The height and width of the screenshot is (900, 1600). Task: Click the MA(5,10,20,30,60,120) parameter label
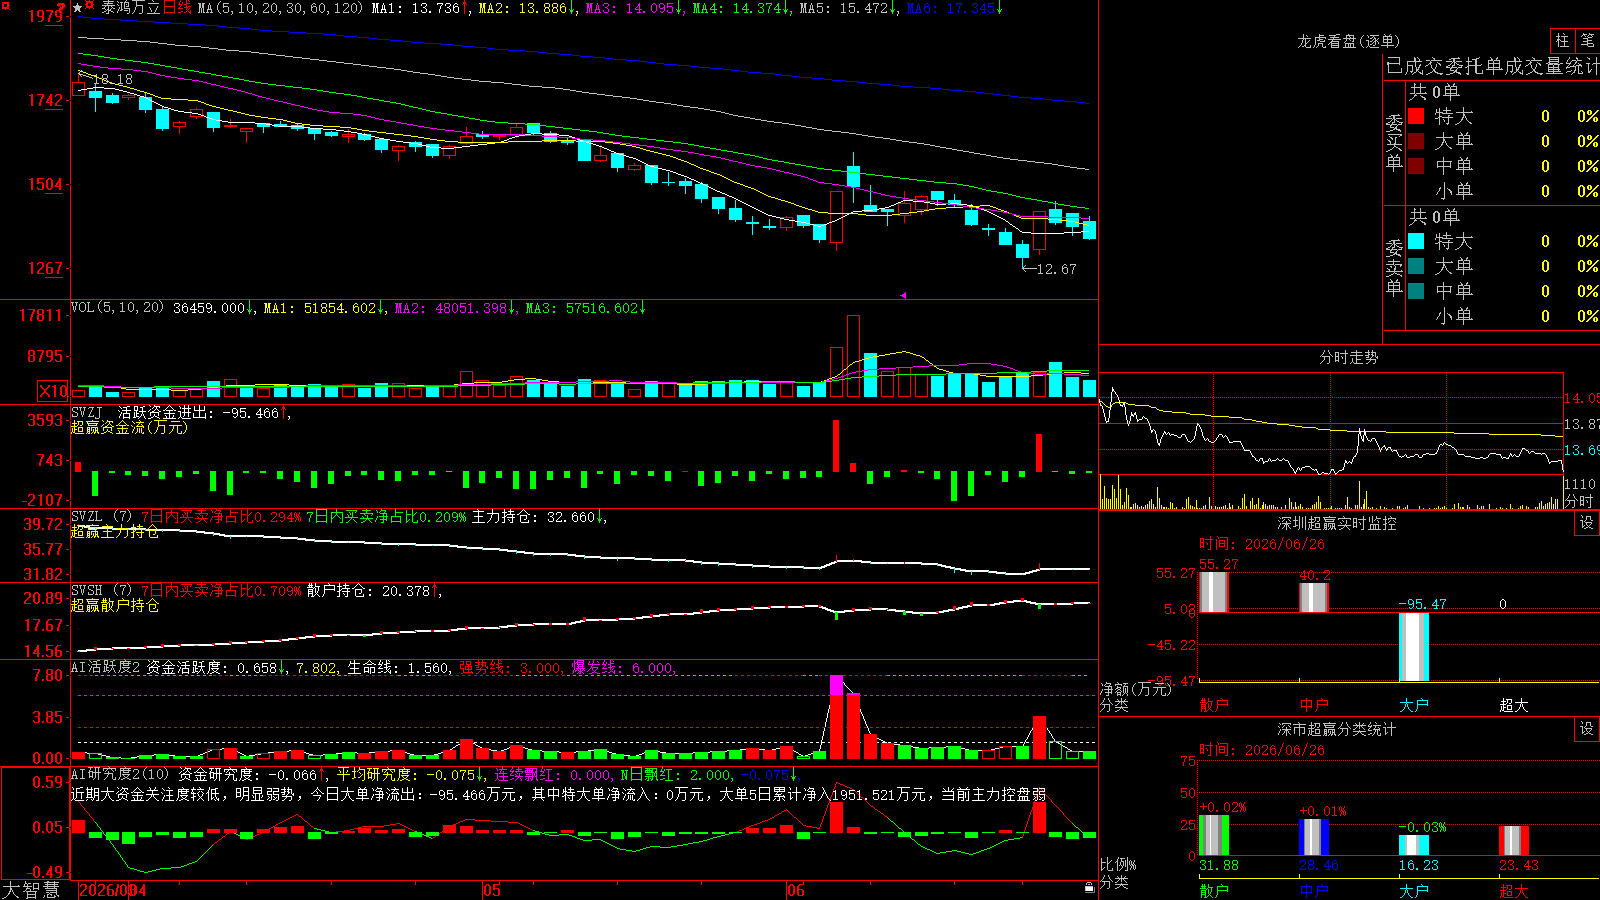pos(280,8)
